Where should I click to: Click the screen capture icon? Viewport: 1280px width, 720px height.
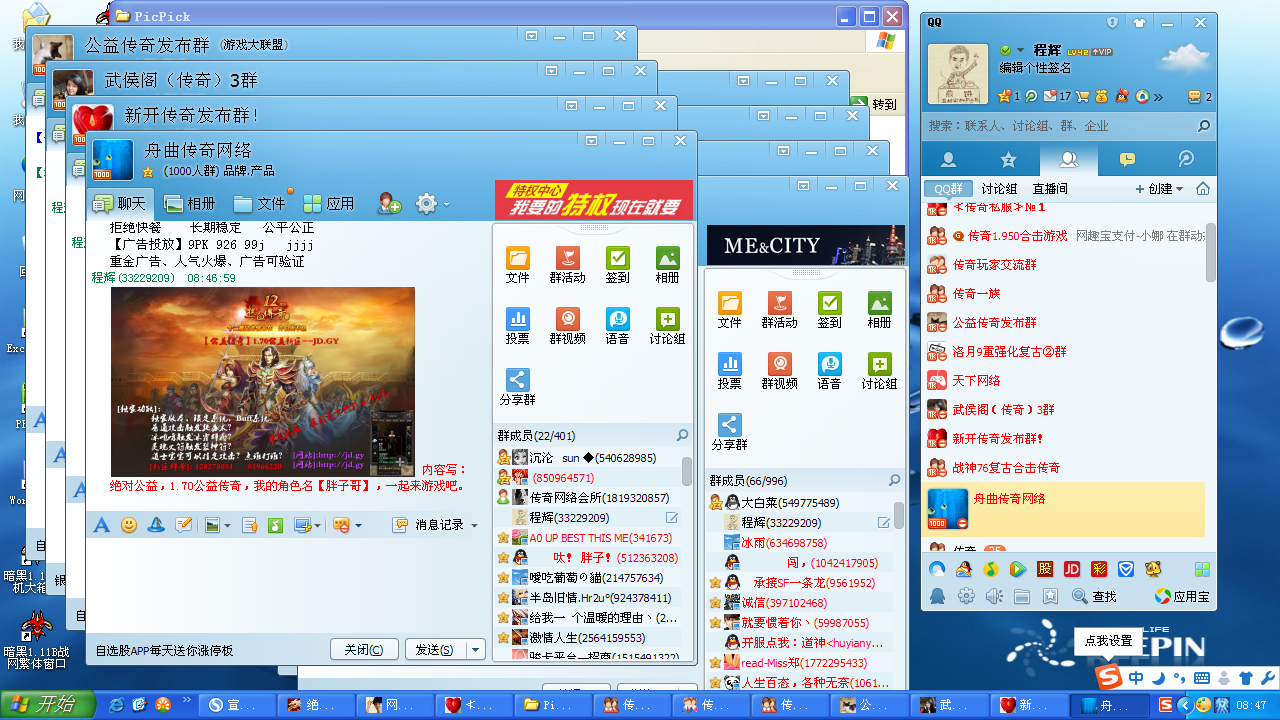coord(302,525)
